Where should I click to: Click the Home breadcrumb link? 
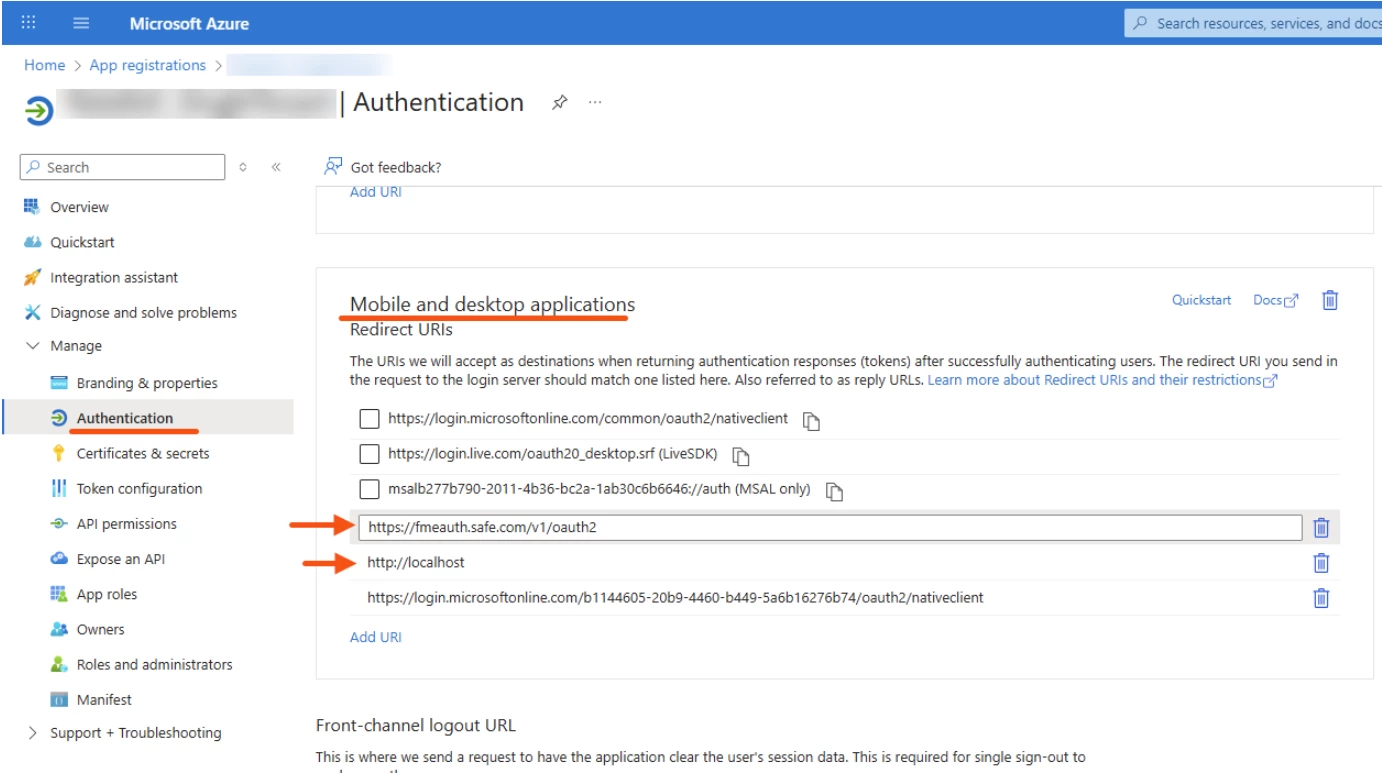44,65
